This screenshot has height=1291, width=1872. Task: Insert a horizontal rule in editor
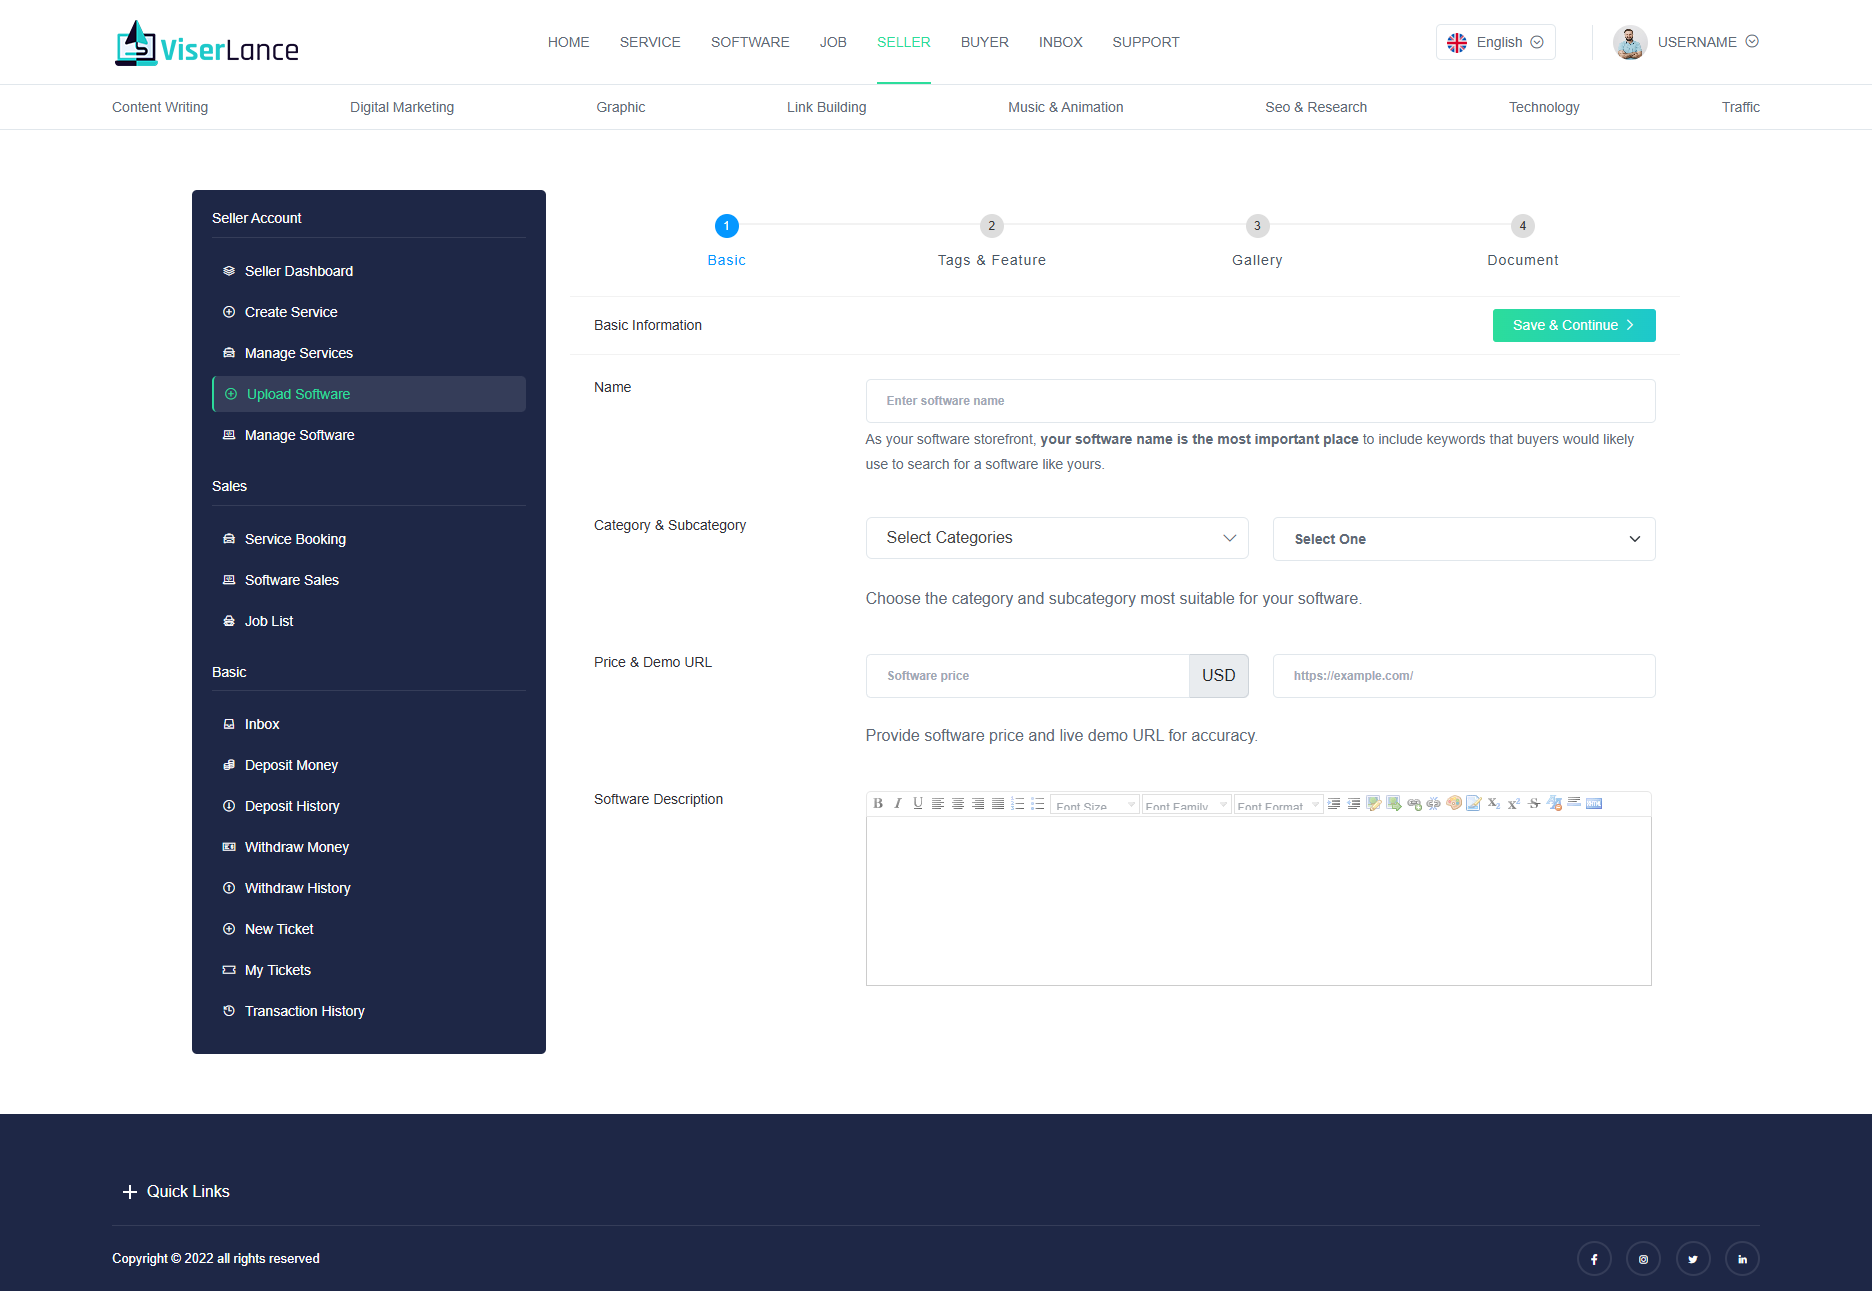pyautogui.click(x=1574, y=803)
